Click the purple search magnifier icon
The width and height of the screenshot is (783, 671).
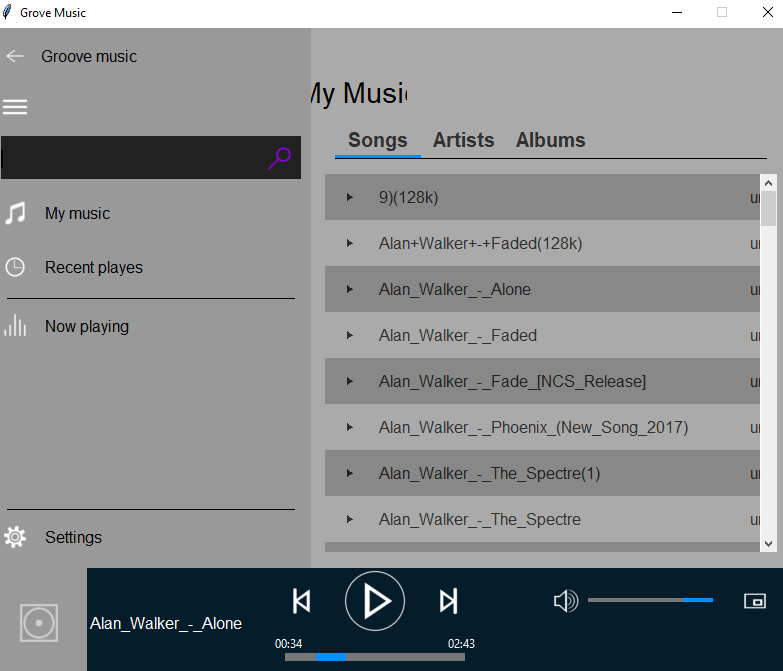coord(279,158)
